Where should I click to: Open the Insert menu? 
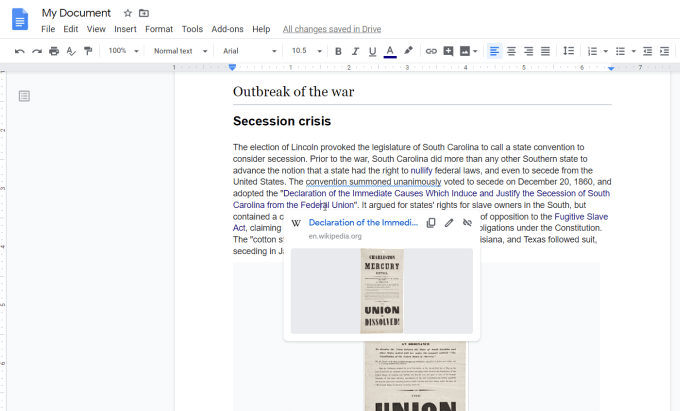point(125,29)
